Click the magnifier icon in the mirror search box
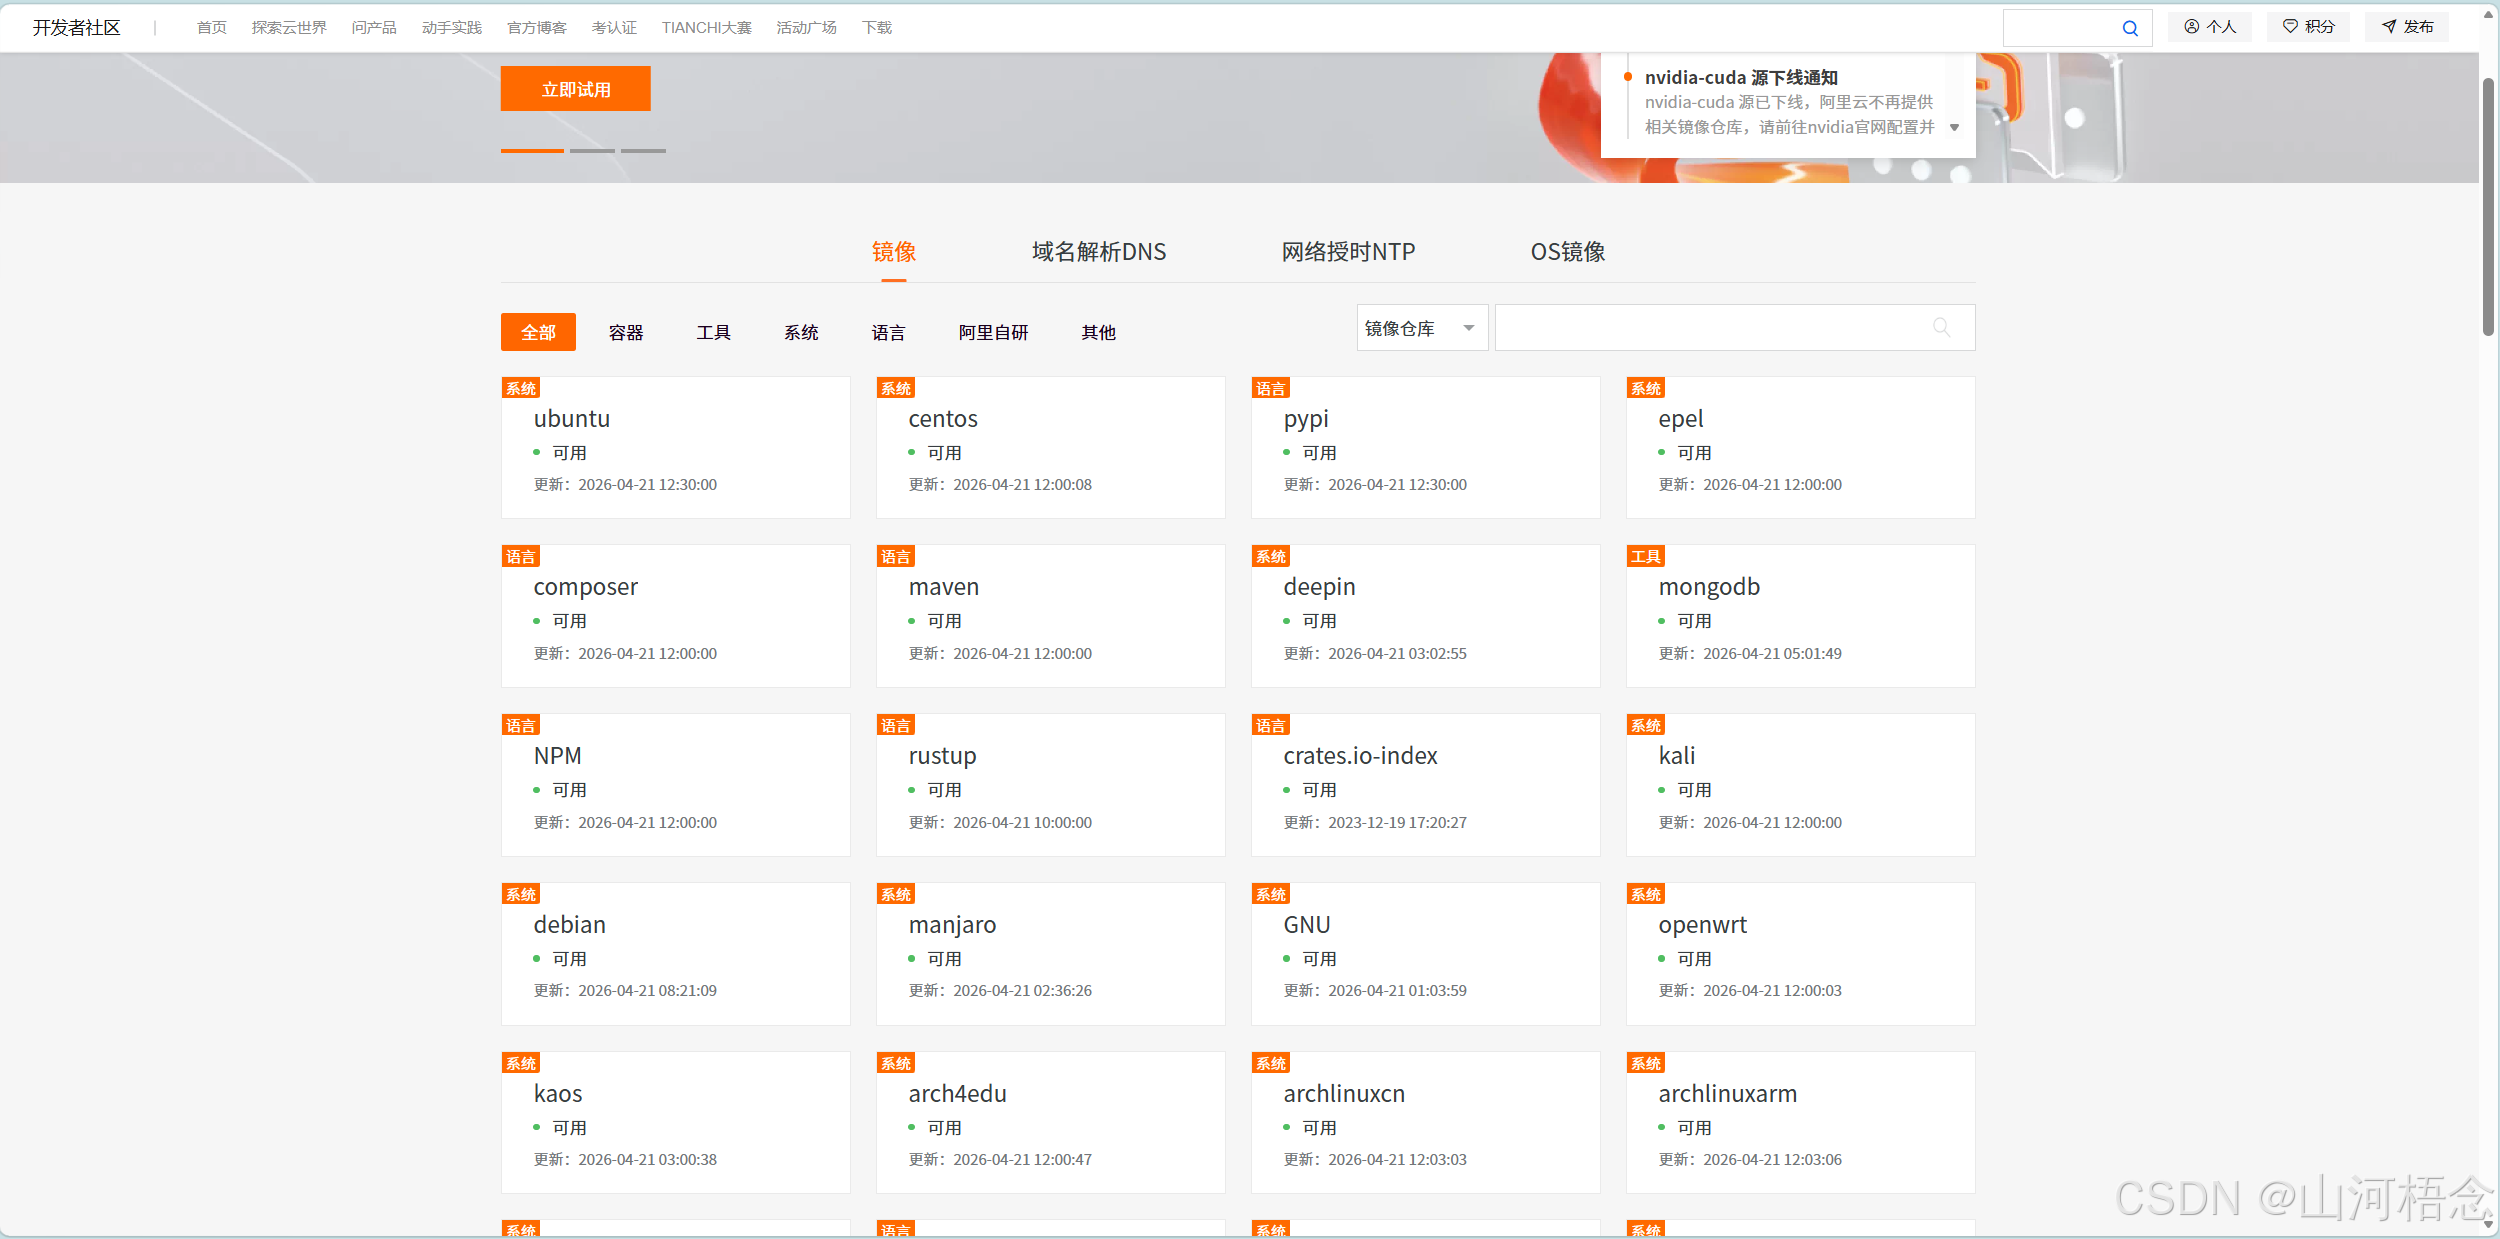The image size is (2500, 1239). [x=1941, y=328]
